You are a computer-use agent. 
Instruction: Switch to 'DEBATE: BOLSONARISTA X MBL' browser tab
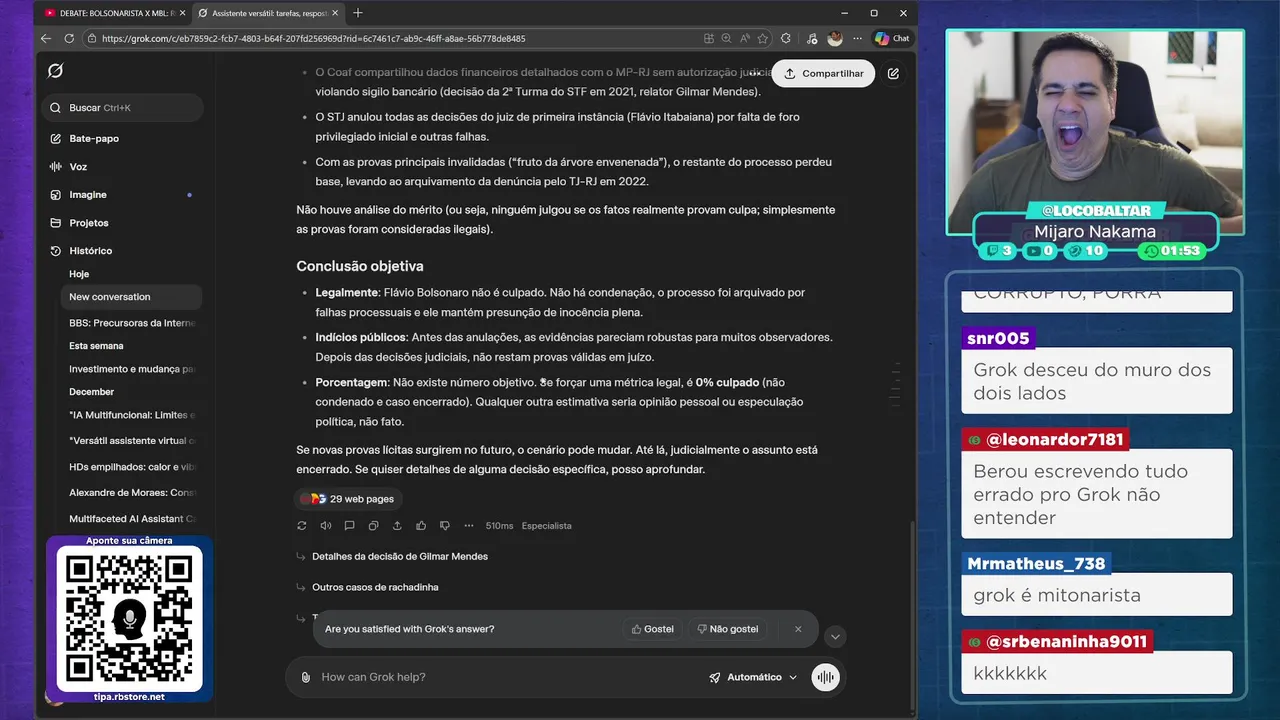tap(116, 13)
